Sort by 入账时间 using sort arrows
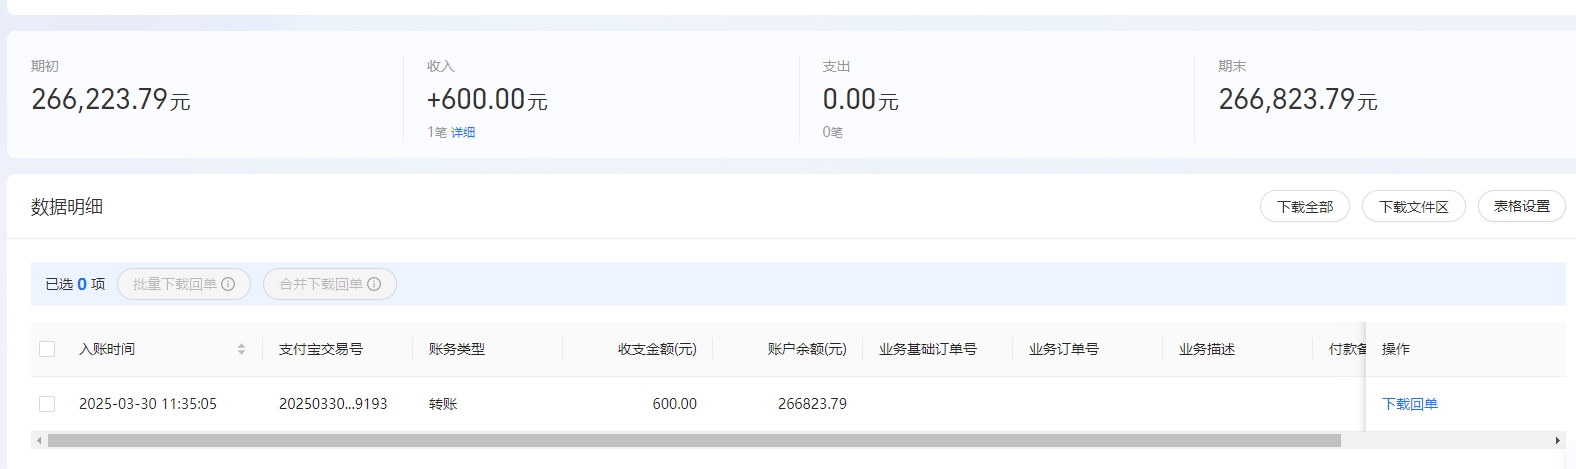Image resolution: width=1576 pixels, height=469 pixels. [241, 349]
